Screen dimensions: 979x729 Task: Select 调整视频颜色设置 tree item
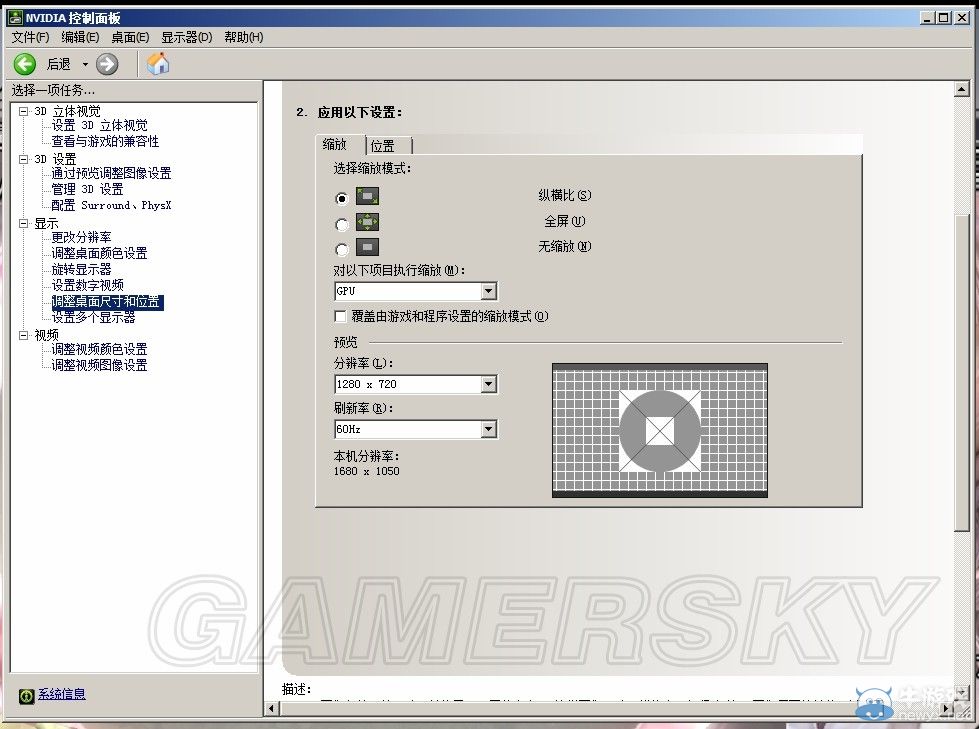(99, 350)
